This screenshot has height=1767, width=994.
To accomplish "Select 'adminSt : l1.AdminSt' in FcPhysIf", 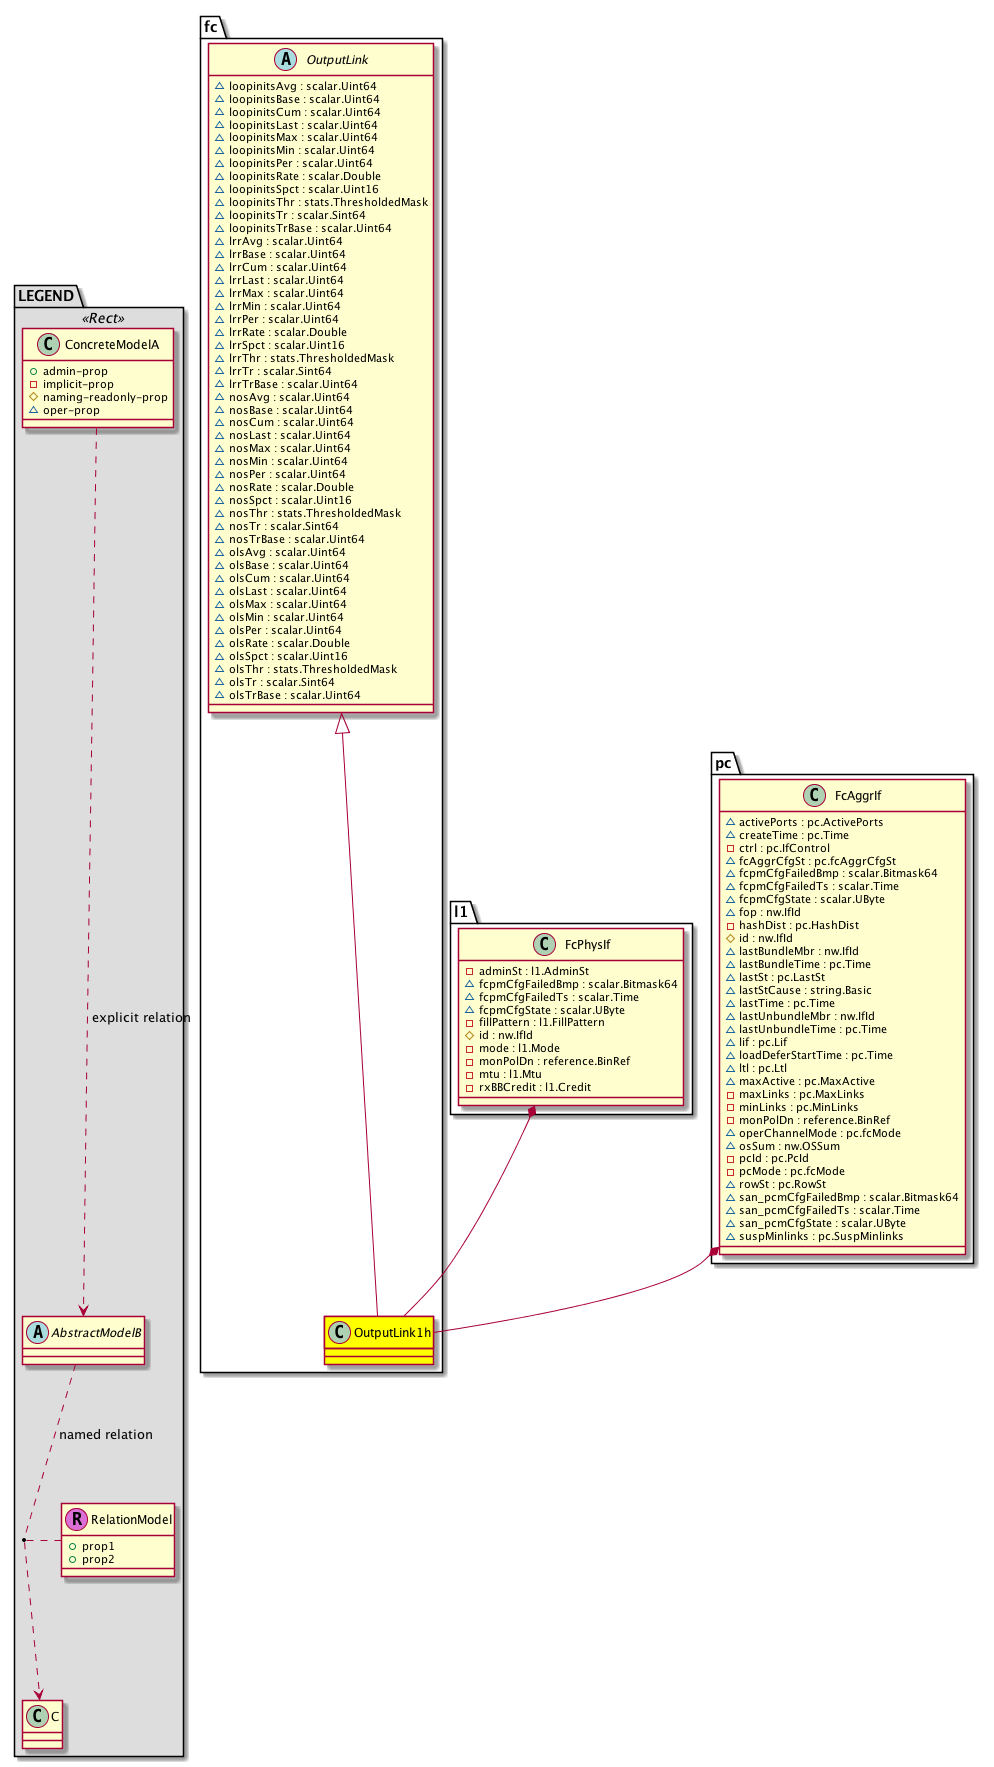I will click(x=533, y=971).
